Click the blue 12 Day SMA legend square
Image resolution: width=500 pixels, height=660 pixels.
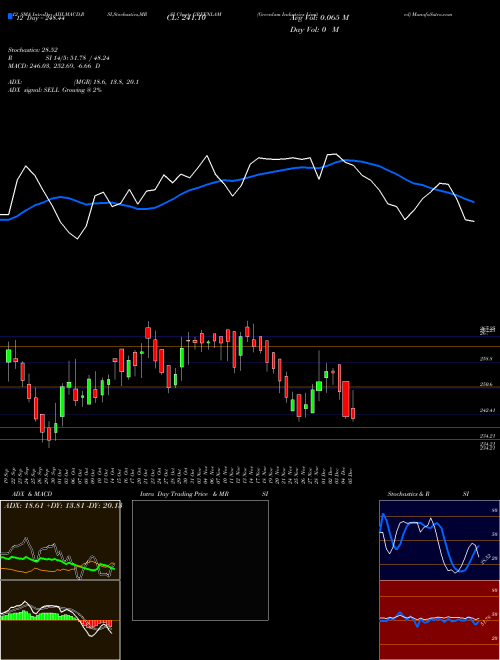(x=10, y=17)
